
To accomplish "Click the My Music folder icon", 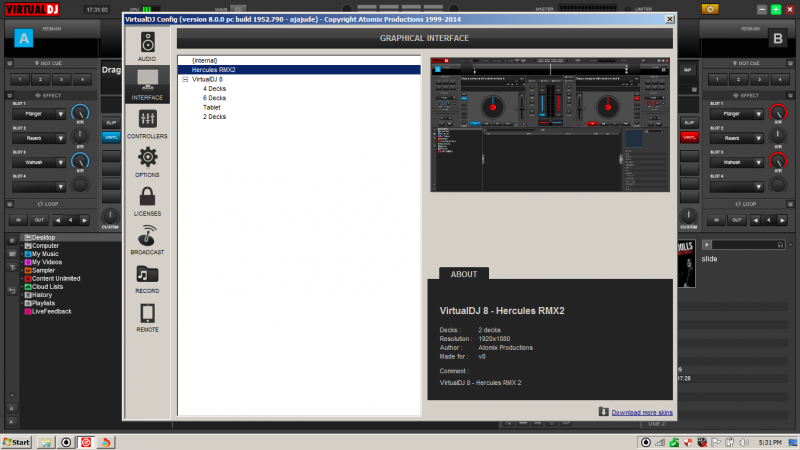I will [x=28, y=254].
